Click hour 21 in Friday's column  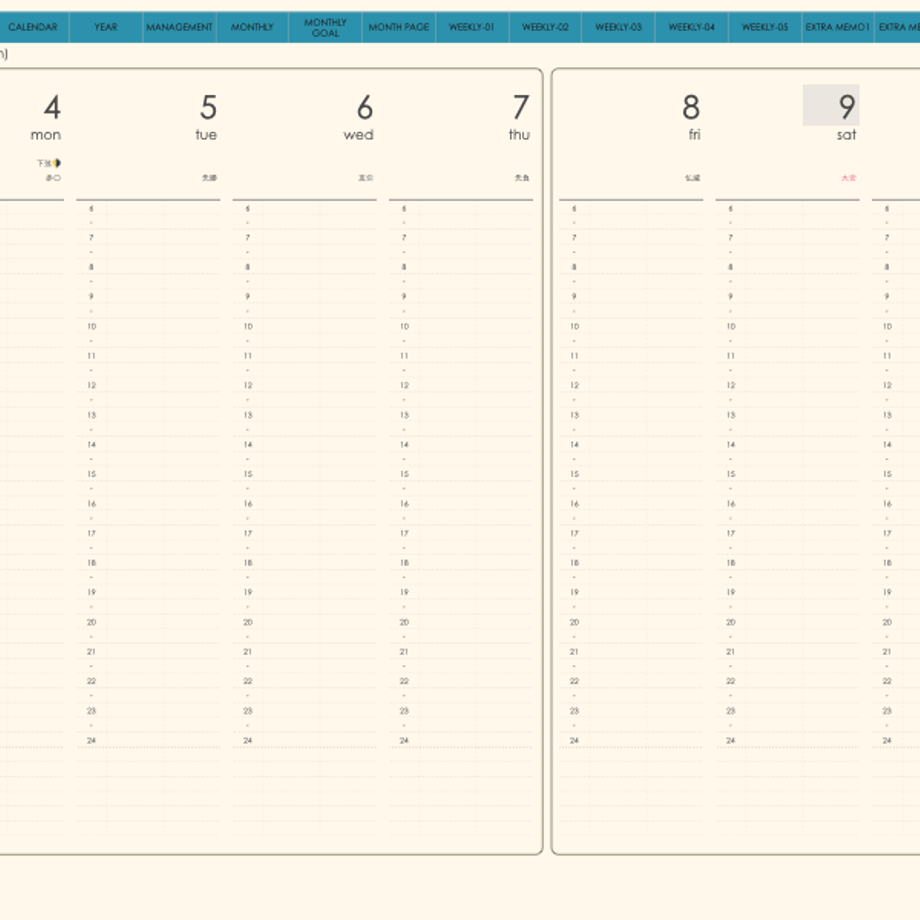(574, 652)
